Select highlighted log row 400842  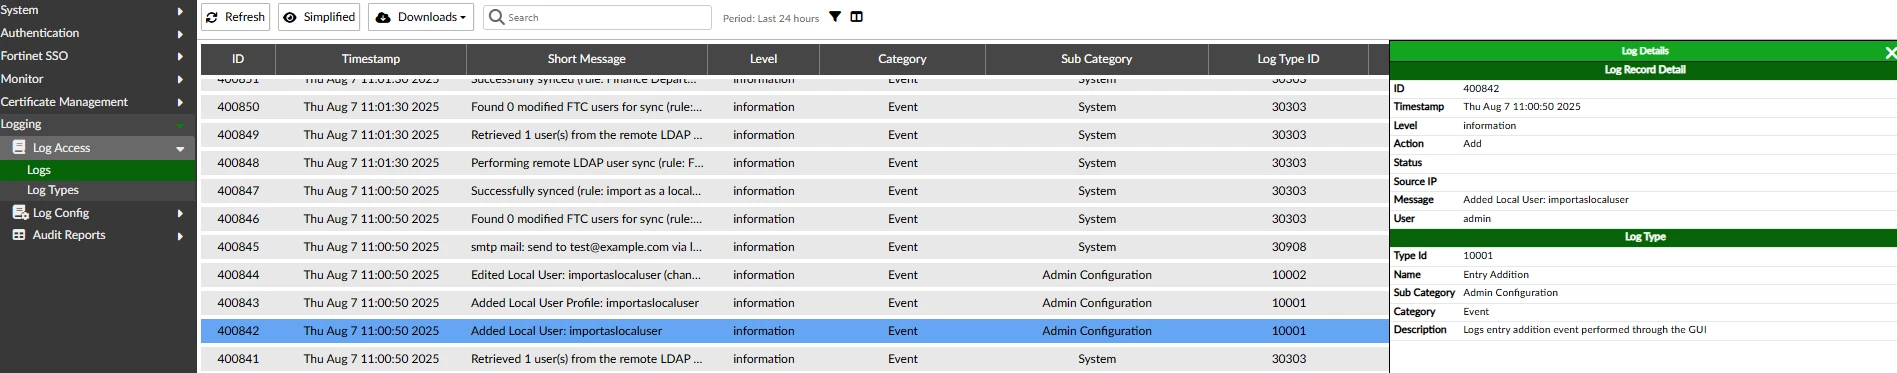pos(794,331)
